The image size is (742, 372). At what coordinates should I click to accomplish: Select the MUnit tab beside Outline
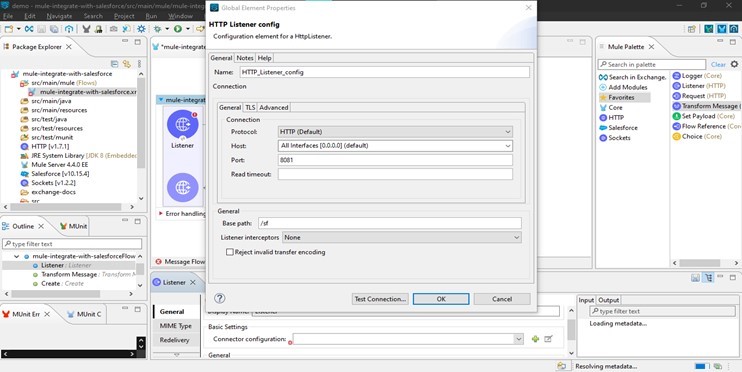[73, 226]
